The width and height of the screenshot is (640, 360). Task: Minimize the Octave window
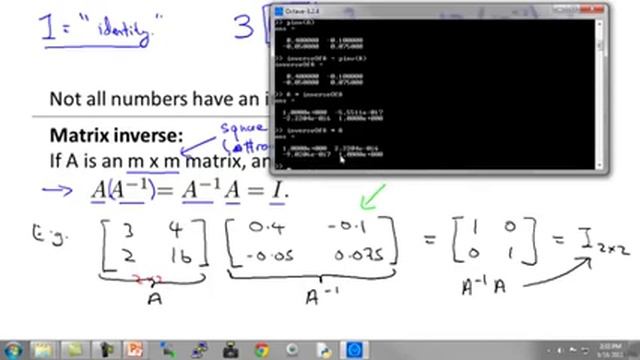559,9
